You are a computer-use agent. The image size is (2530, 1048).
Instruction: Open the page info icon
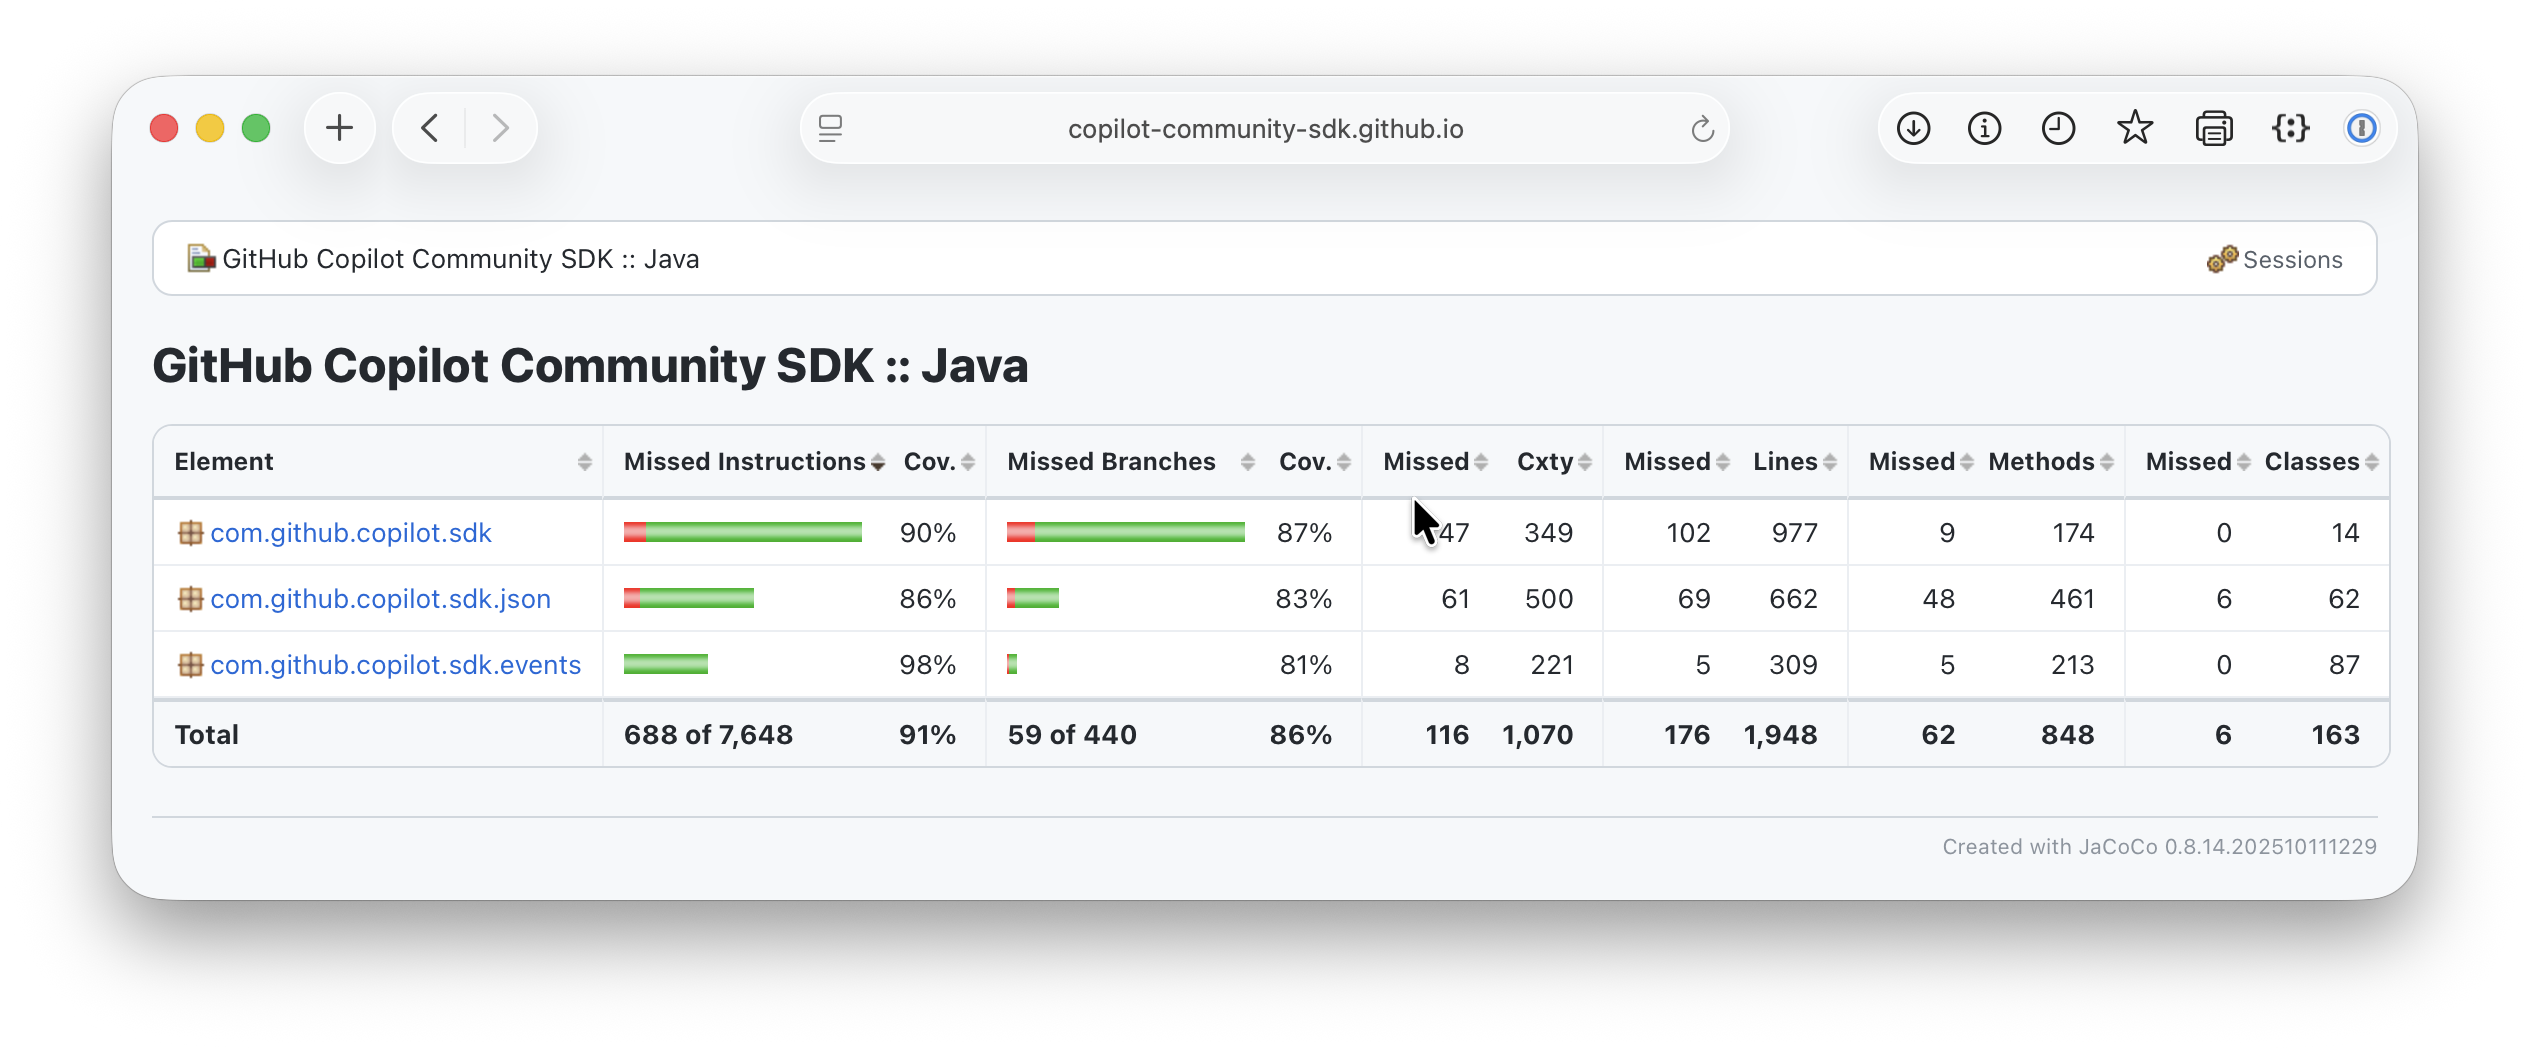1985,129
